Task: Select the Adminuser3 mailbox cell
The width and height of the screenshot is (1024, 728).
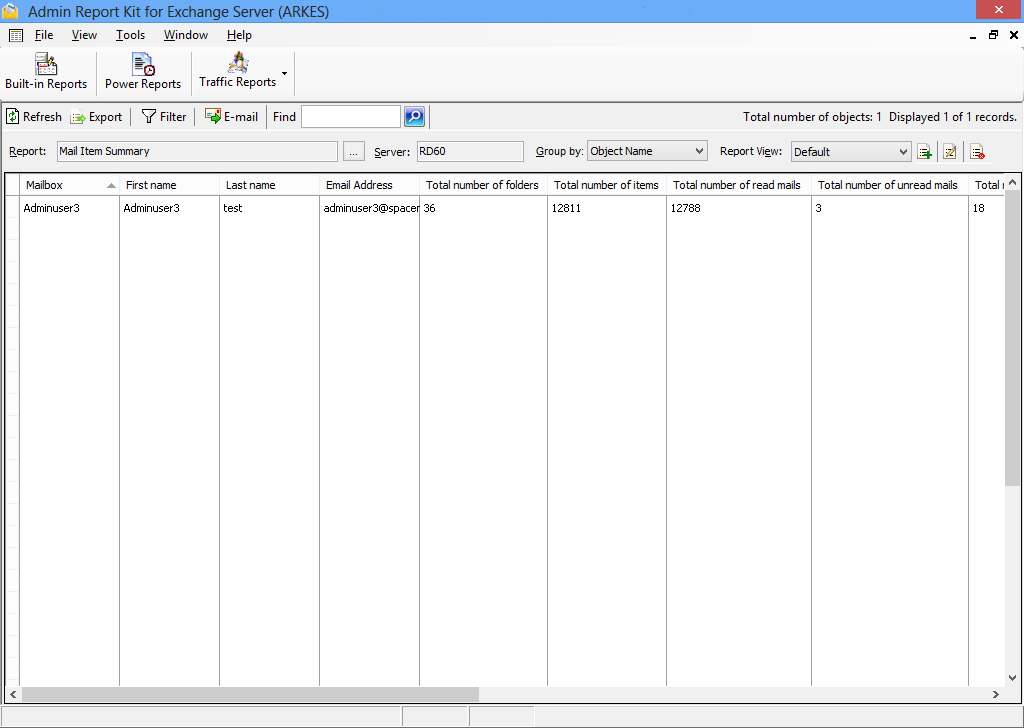Action: (x=69, y=208)
